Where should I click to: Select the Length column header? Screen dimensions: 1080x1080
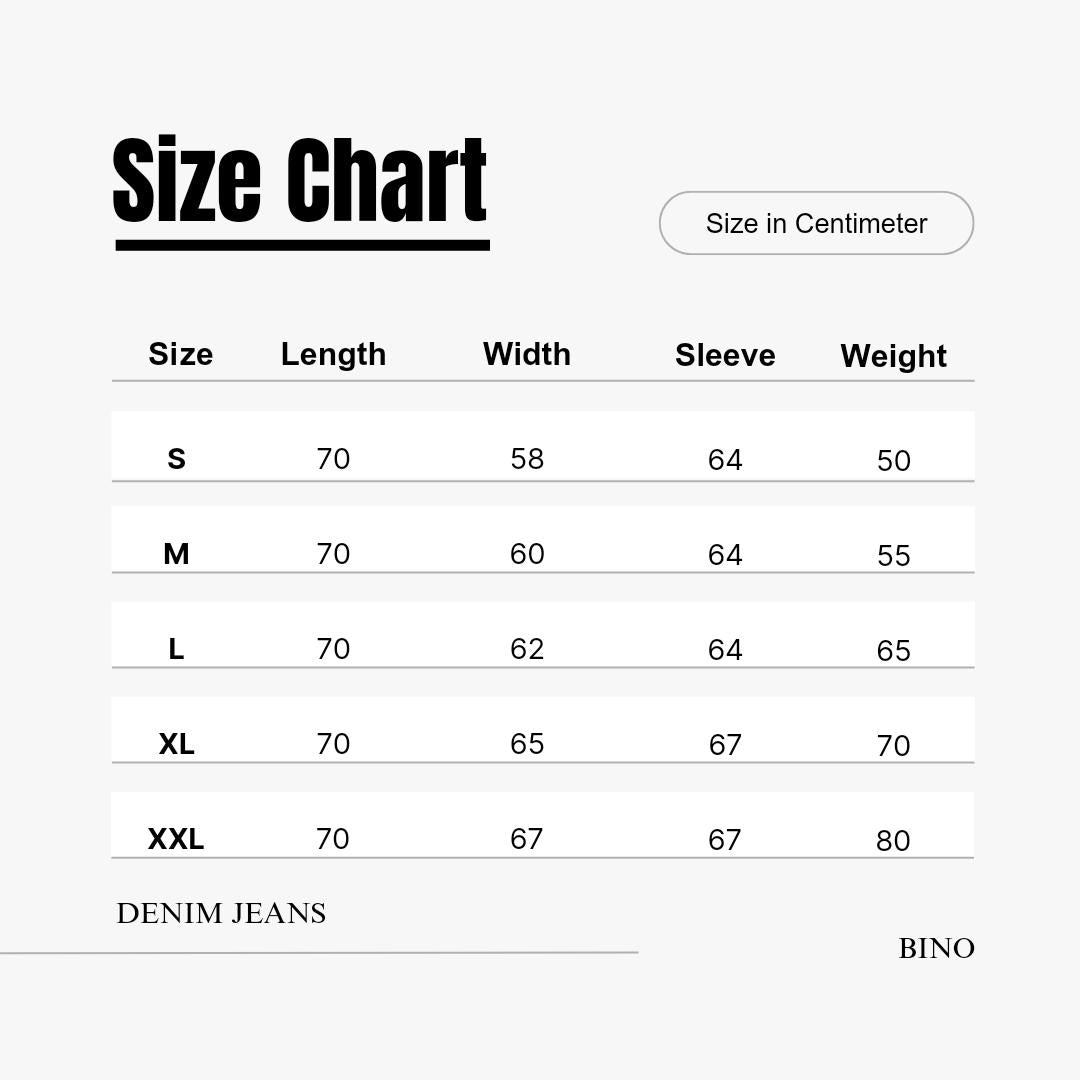pyautogui.click(x=333, y=354)
